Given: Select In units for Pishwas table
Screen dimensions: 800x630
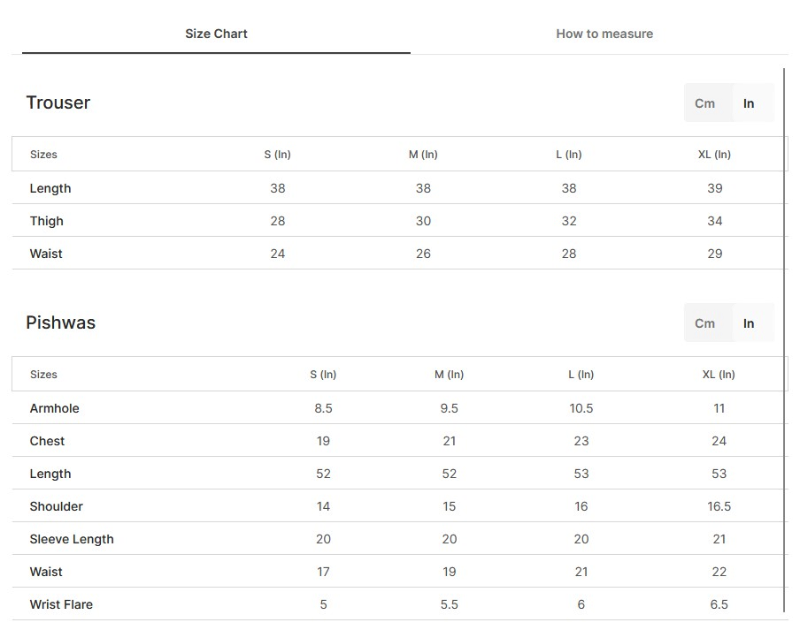Looking at the screenshot, I should tap(749, 323).
